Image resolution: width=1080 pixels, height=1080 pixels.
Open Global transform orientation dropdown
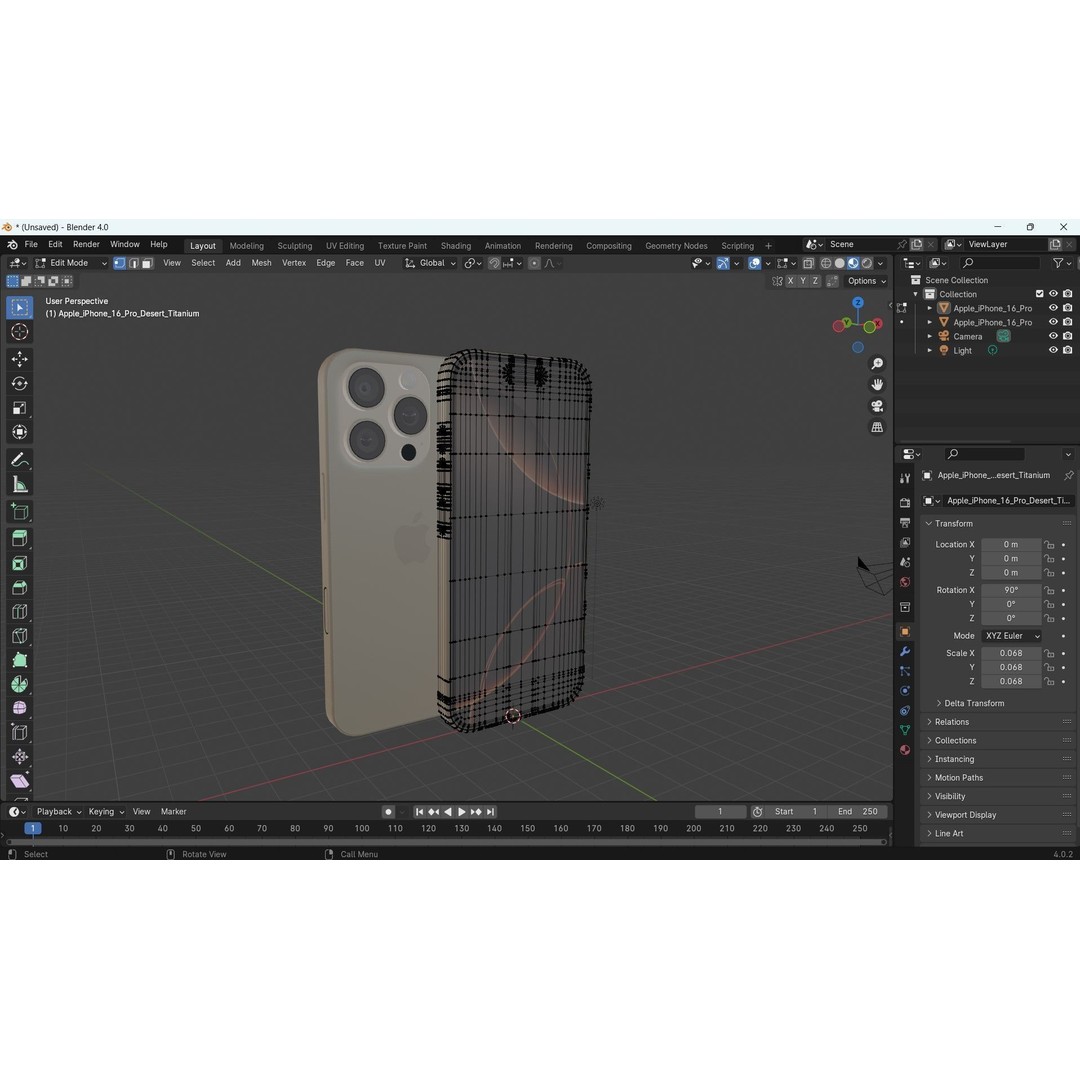click(x=430, y=263)
